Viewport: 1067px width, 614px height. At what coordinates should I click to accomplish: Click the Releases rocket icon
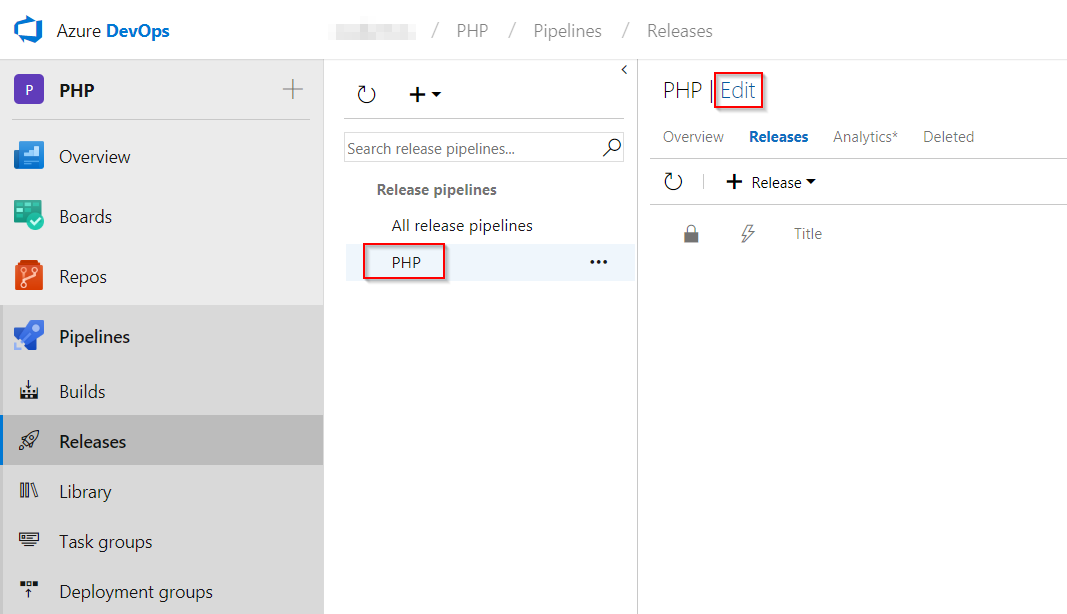pos(29,440)
